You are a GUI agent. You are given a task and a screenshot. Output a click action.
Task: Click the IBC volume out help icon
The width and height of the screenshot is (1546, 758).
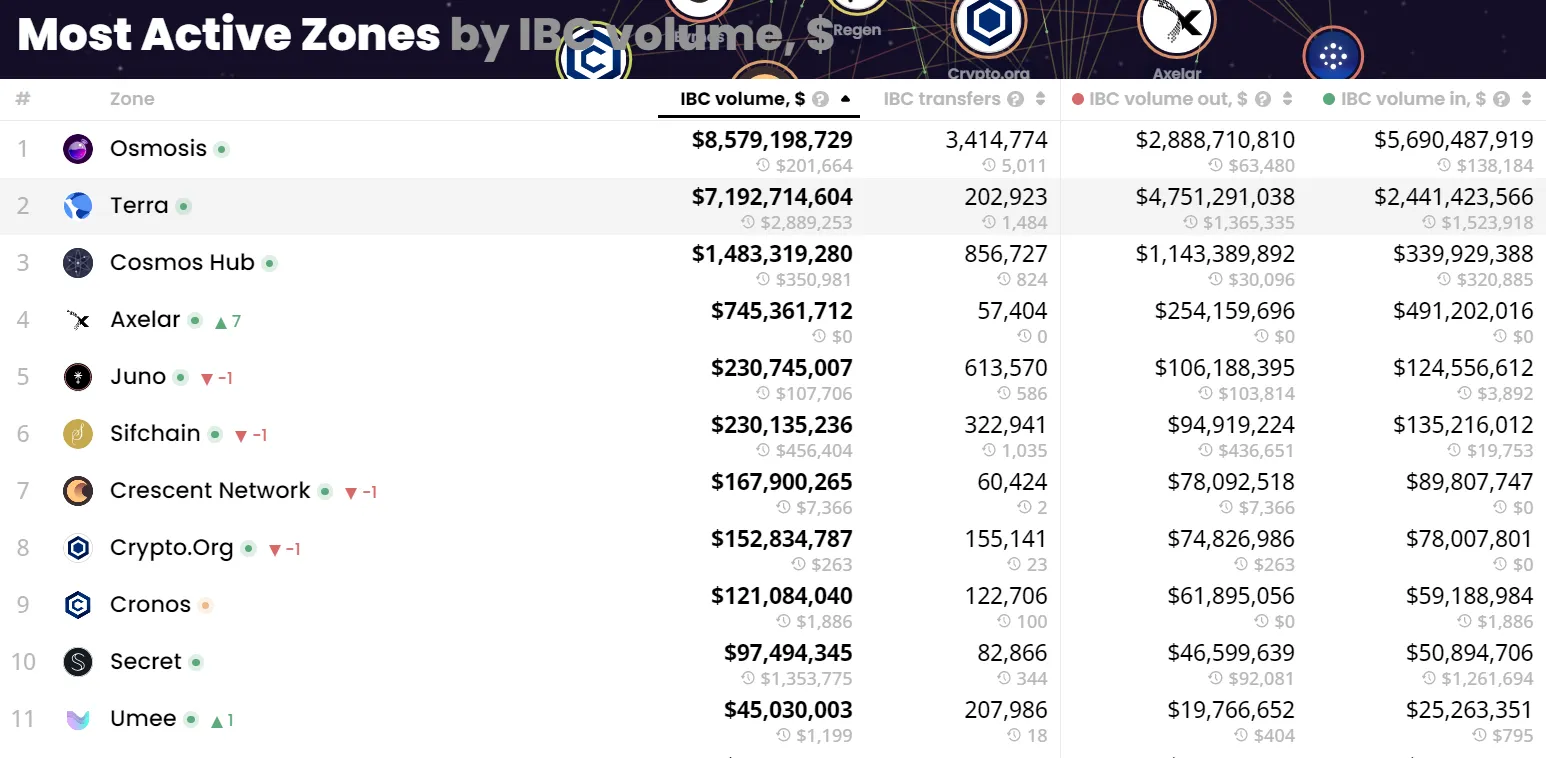(x=1263, y=99)
